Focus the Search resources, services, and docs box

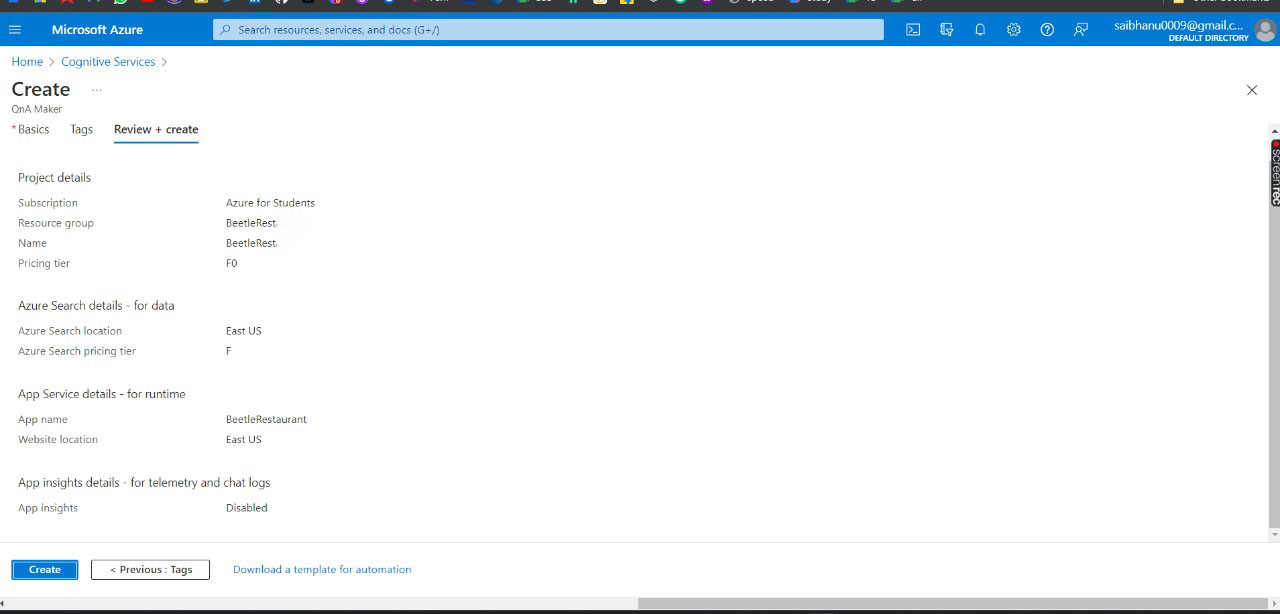(x=548, y=30)
